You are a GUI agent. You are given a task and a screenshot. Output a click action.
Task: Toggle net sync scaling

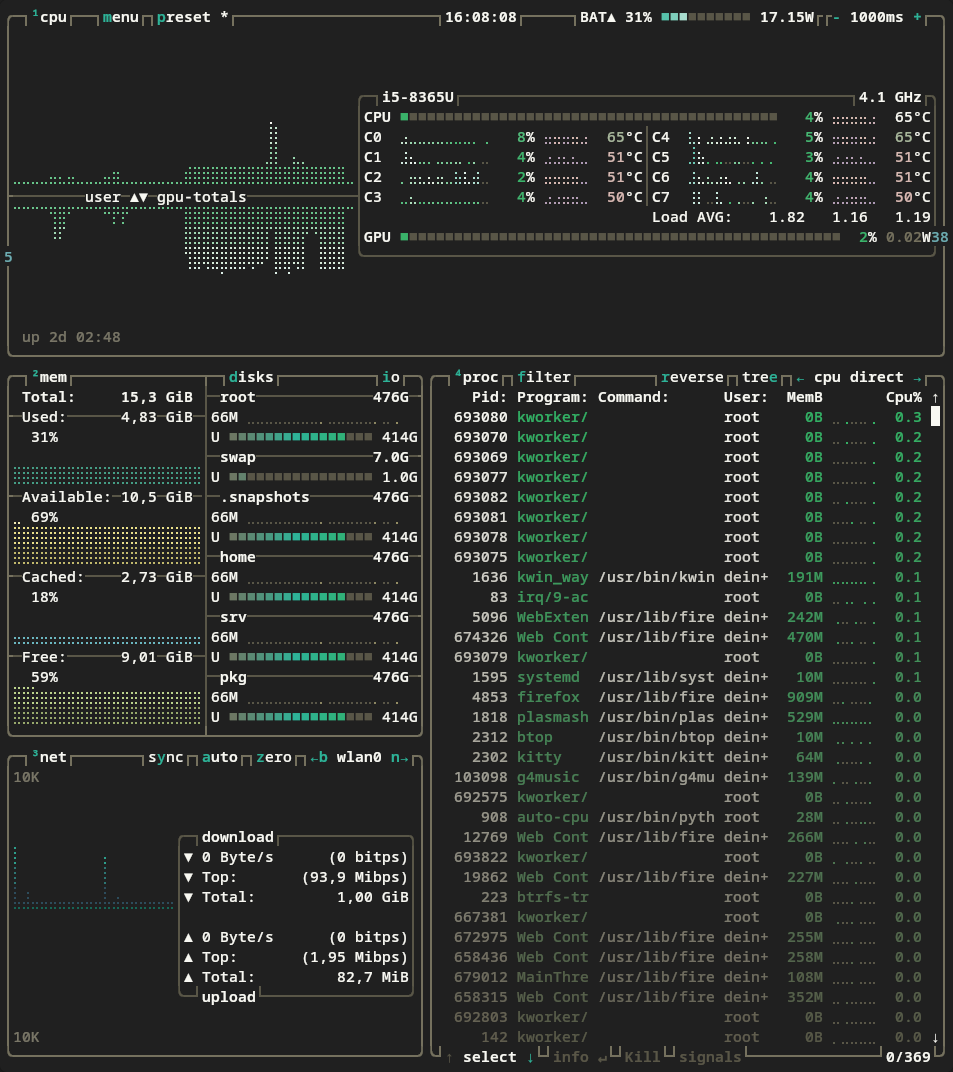165,757
